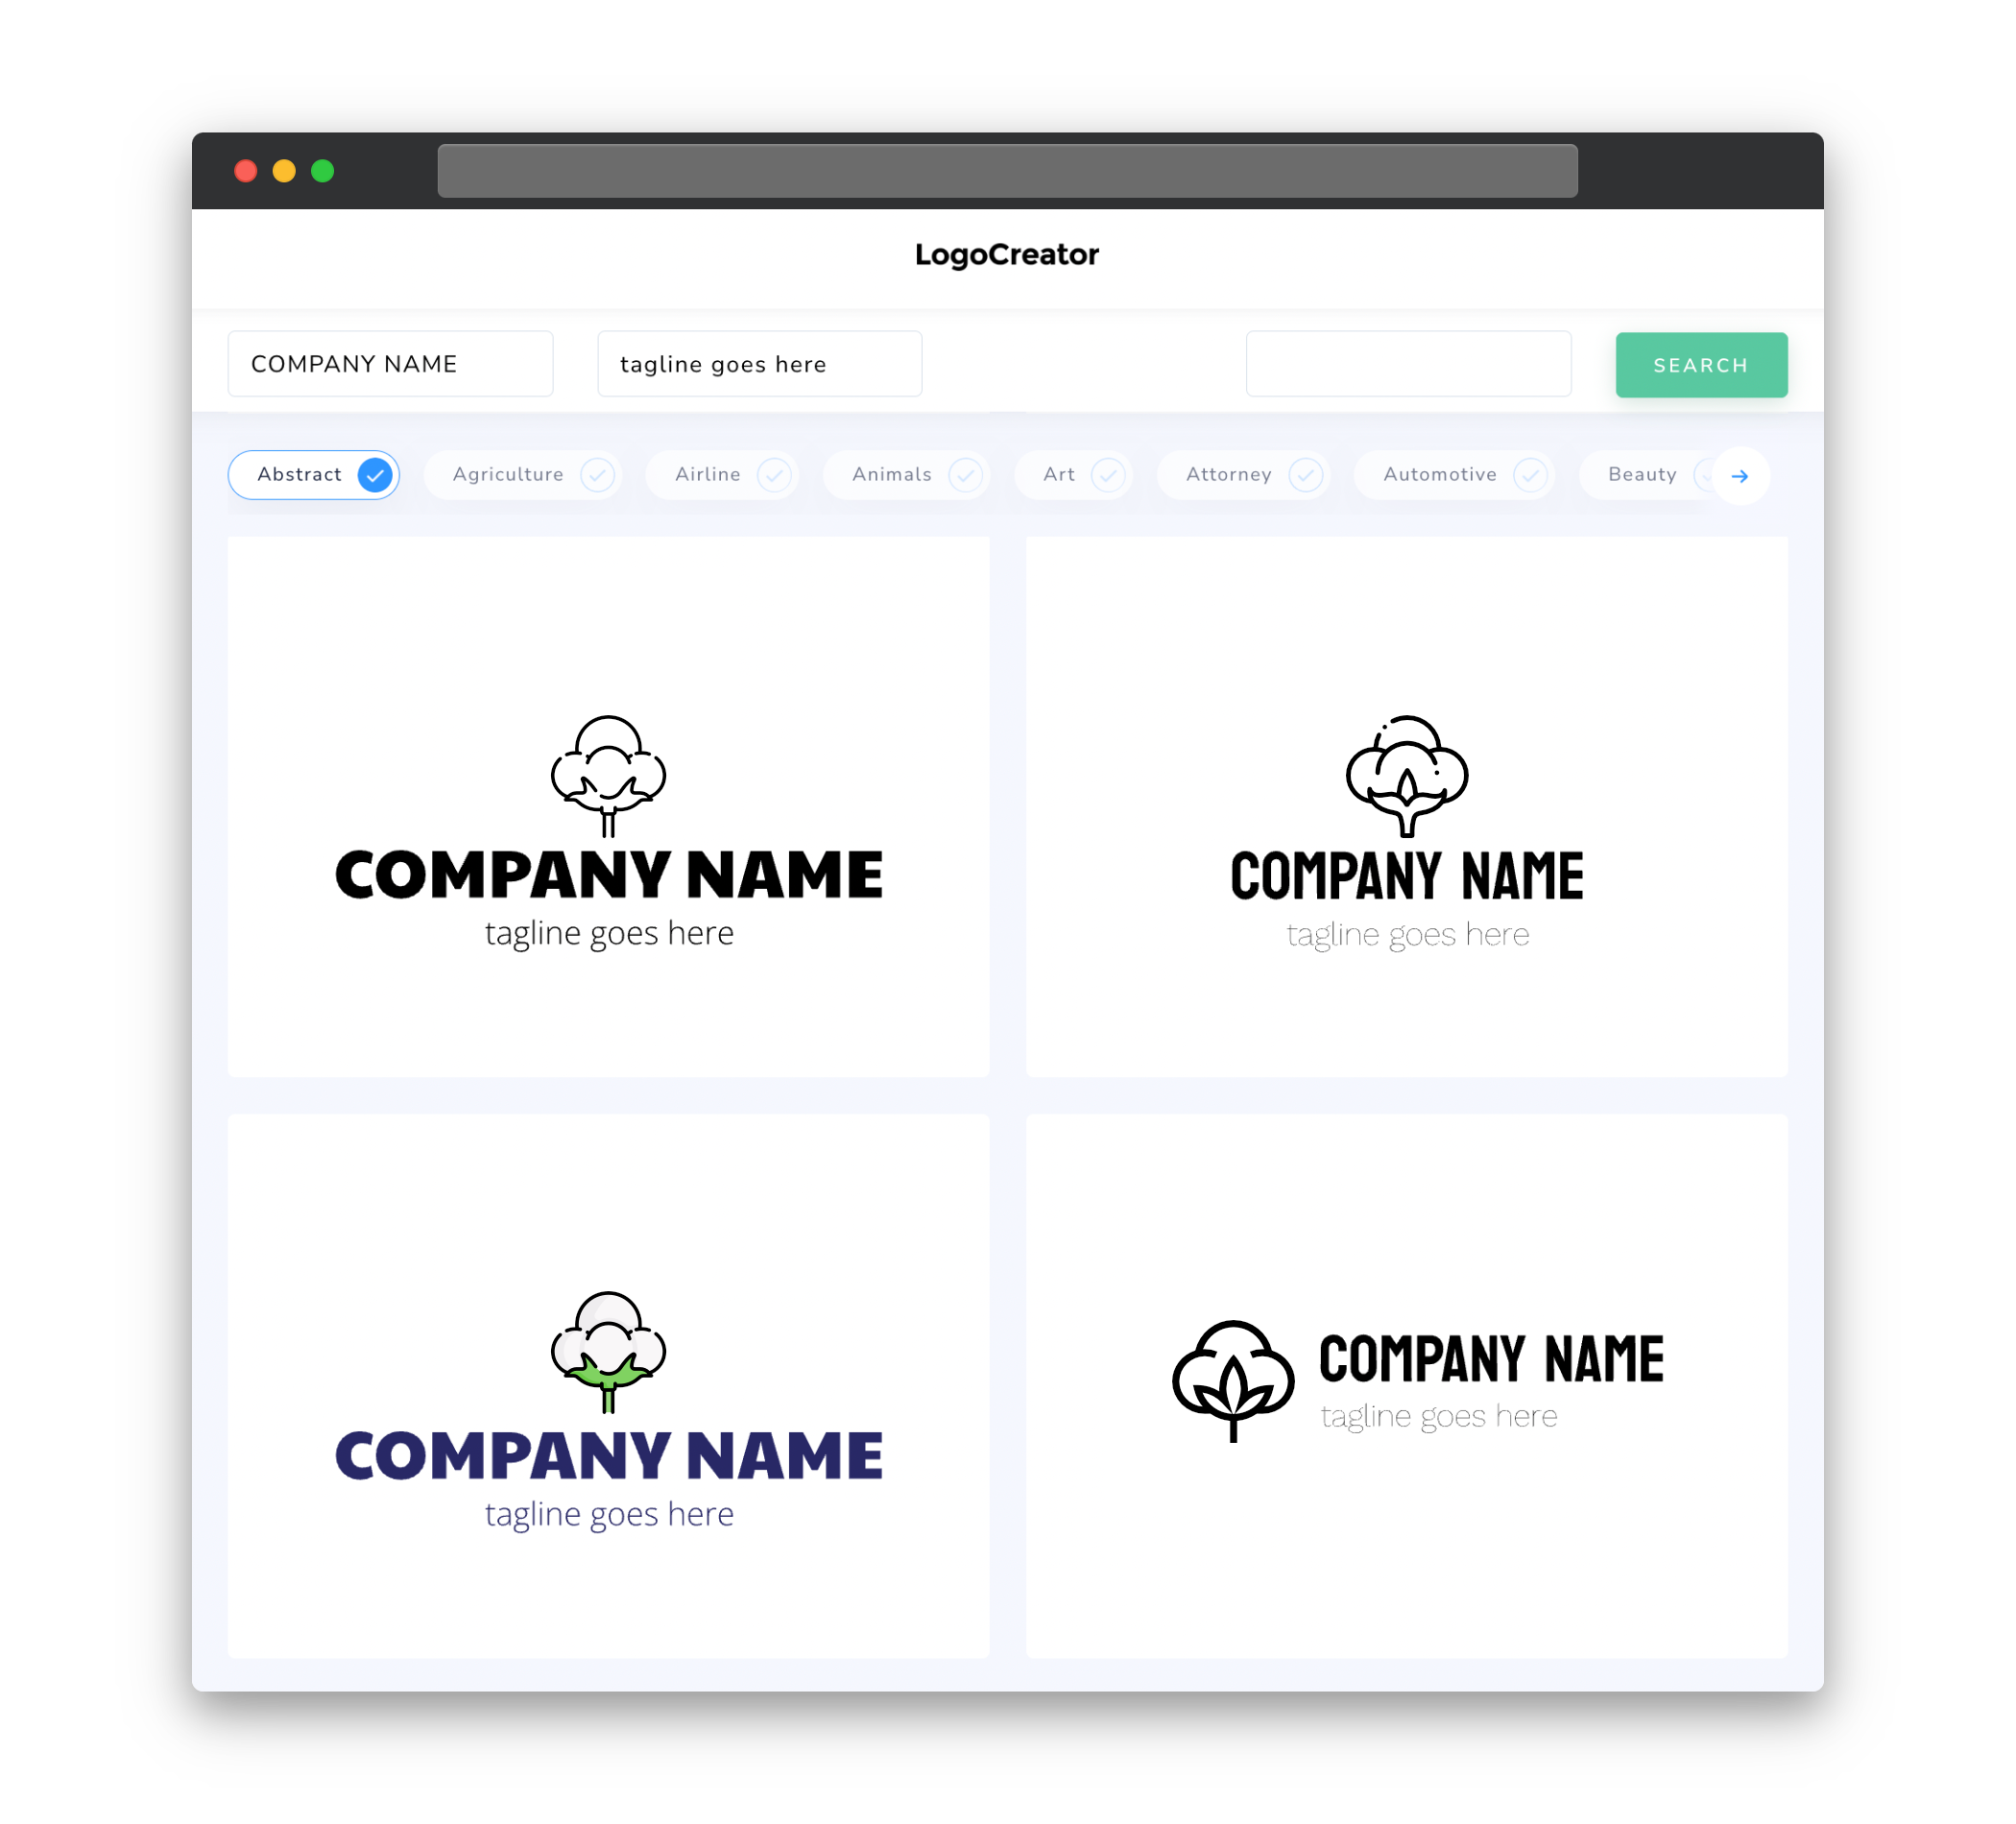
Task: Click the Agriculture category checkmark icon
Action: coord(595,474)
